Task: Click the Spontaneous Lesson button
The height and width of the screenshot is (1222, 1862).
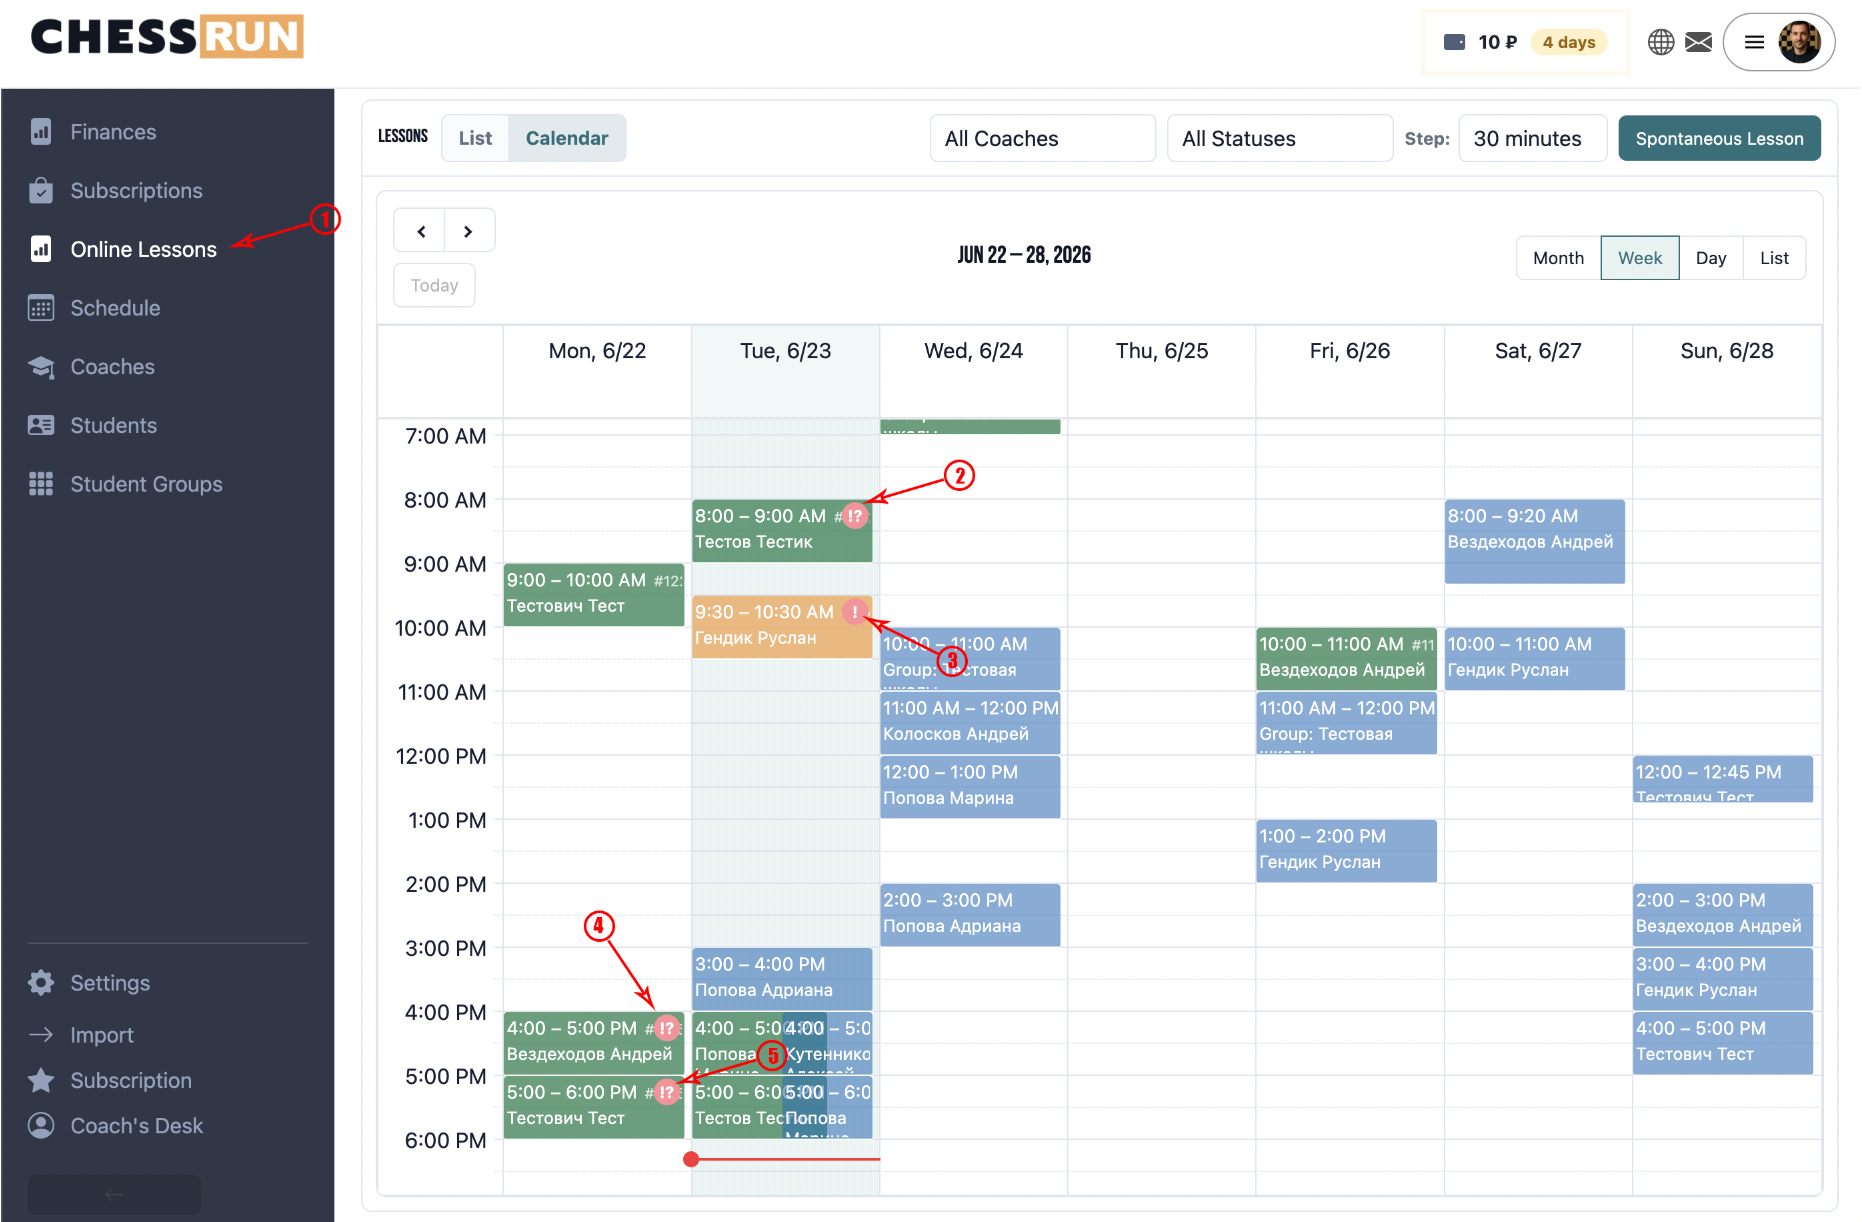Action: [1719, 138]
